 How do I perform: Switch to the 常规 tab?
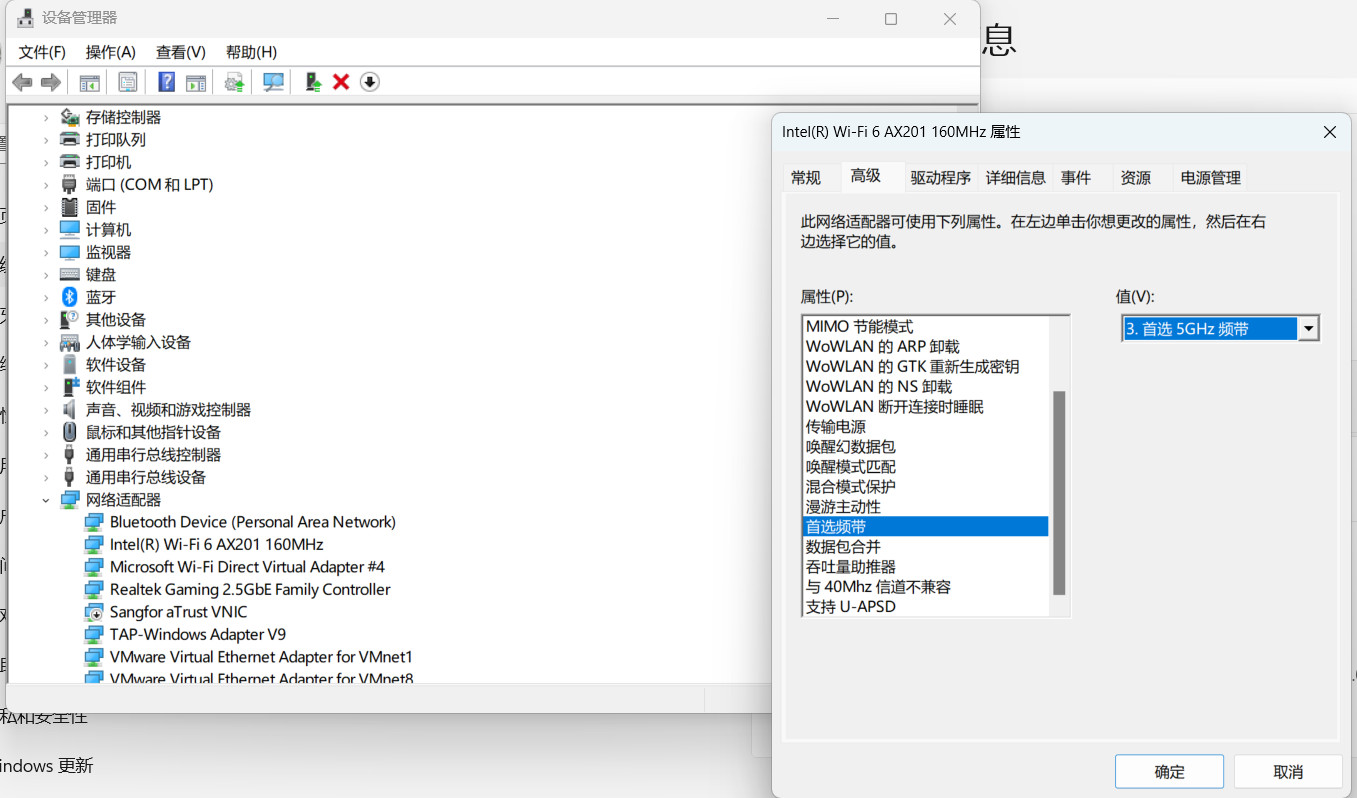(806, 178)
